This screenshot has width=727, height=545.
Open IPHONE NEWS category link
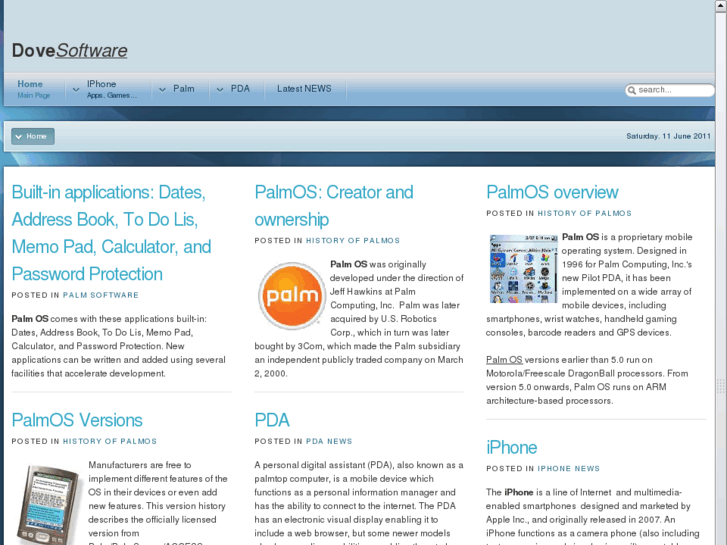tap(568, 468)
